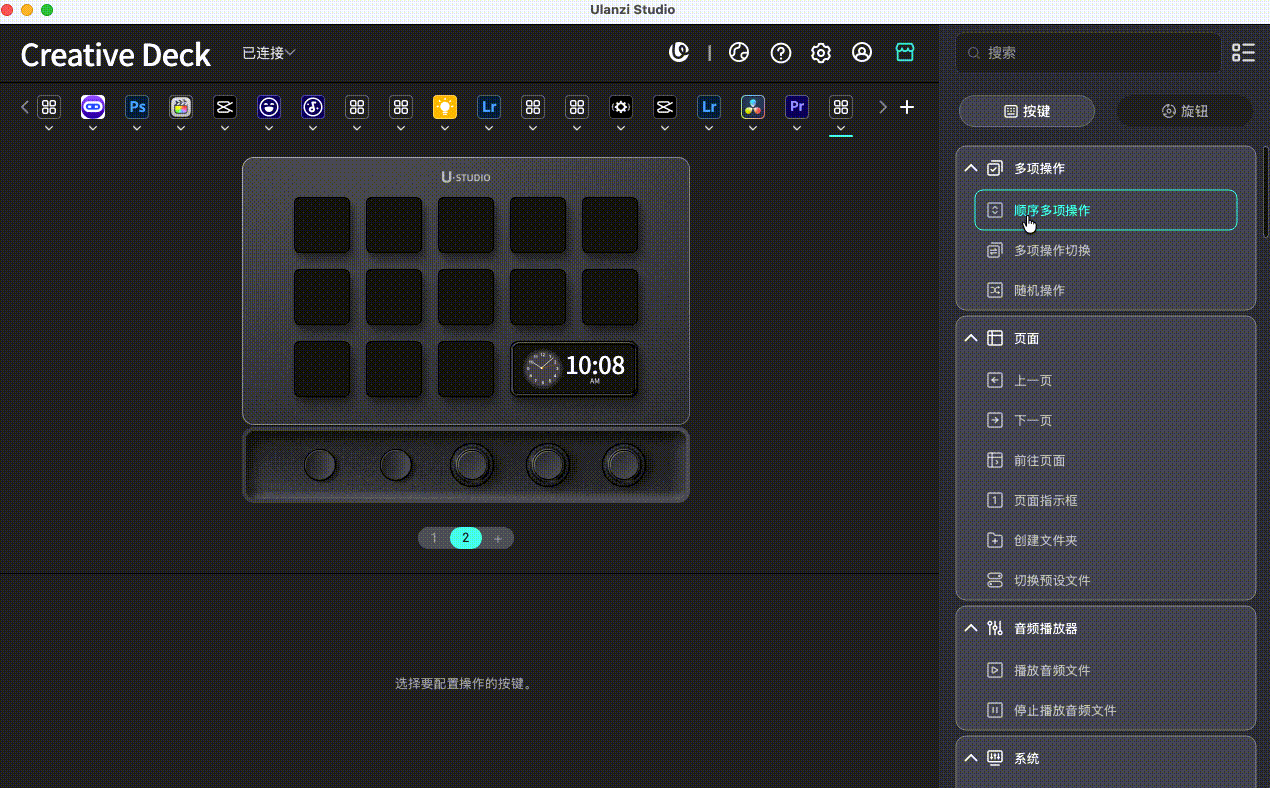
Task: Click the 搜索 search field
Action: 1090,53
